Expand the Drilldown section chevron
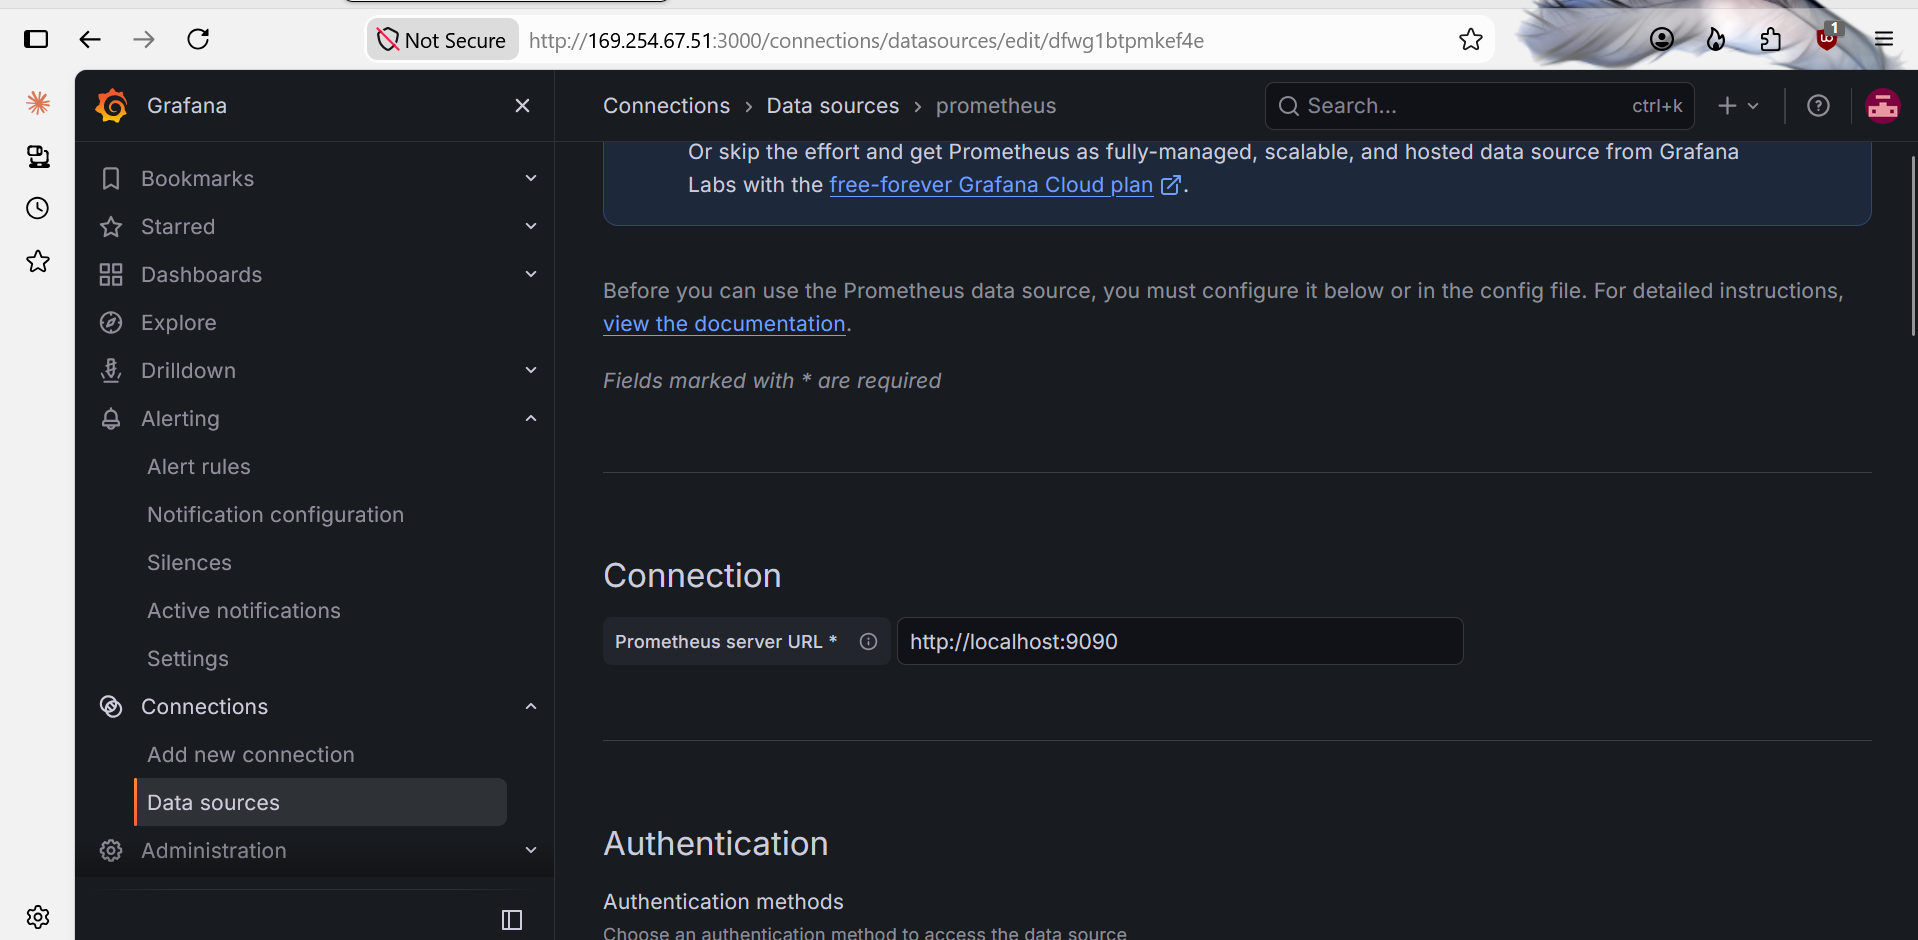 (531, 370)
